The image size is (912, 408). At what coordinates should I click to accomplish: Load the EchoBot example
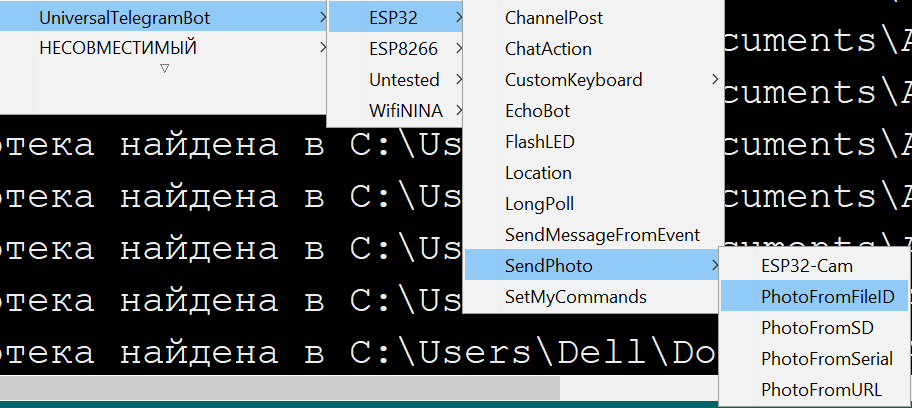coord(537,110)
